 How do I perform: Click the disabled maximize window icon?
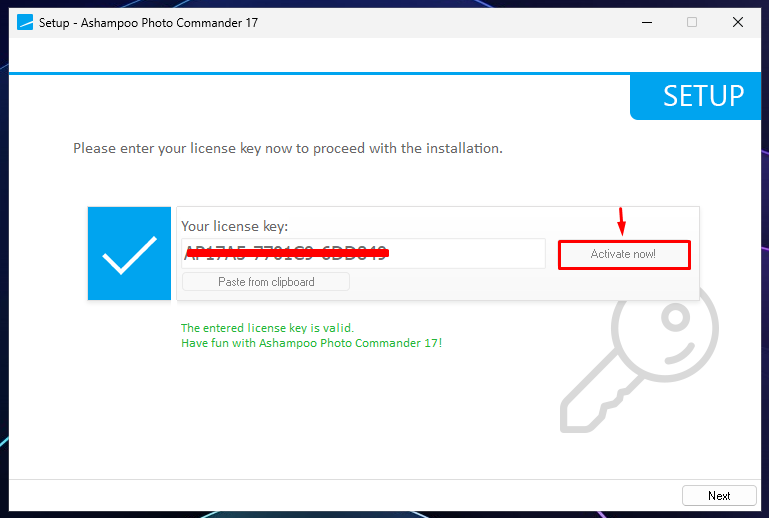coord(692,23)
